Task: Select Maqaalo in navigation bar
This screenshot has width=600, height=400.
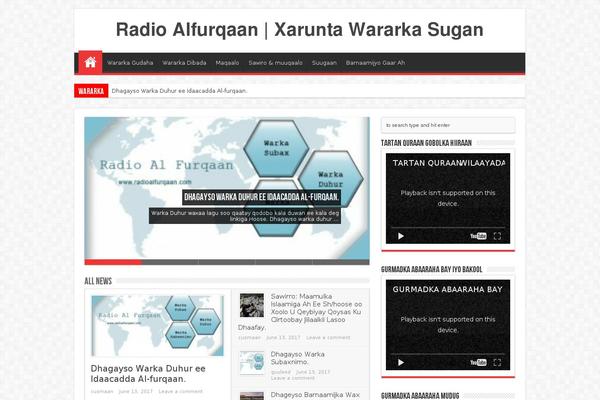Action: point(227,63)
